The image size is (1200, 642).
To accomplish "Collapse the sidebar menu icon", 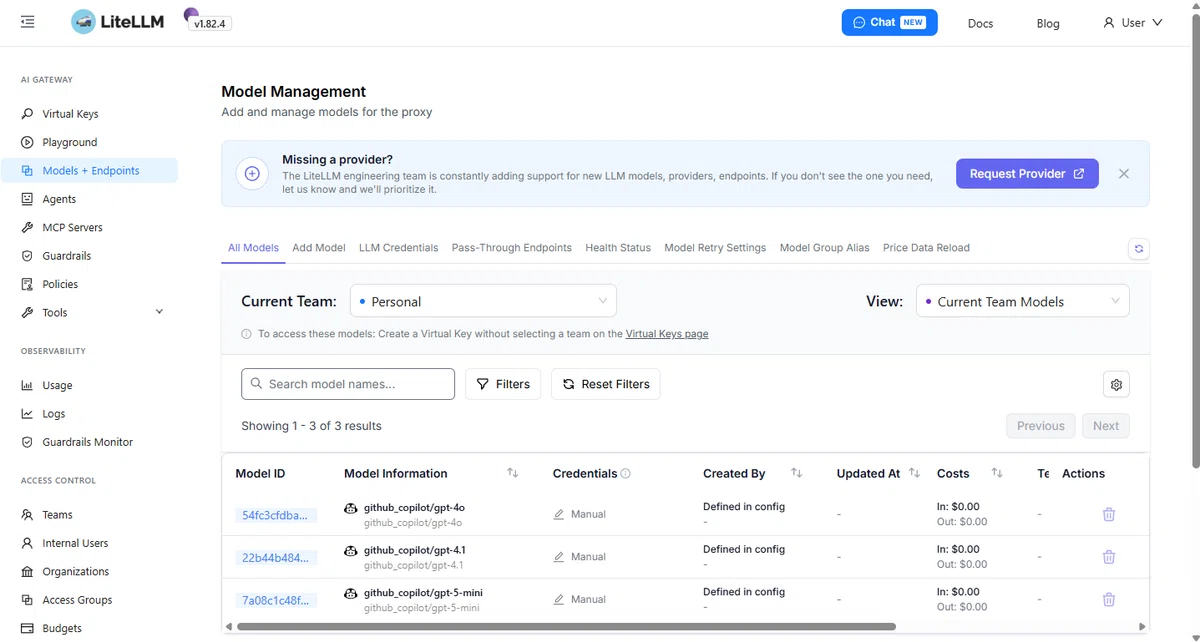I will [x=27, y=22].
